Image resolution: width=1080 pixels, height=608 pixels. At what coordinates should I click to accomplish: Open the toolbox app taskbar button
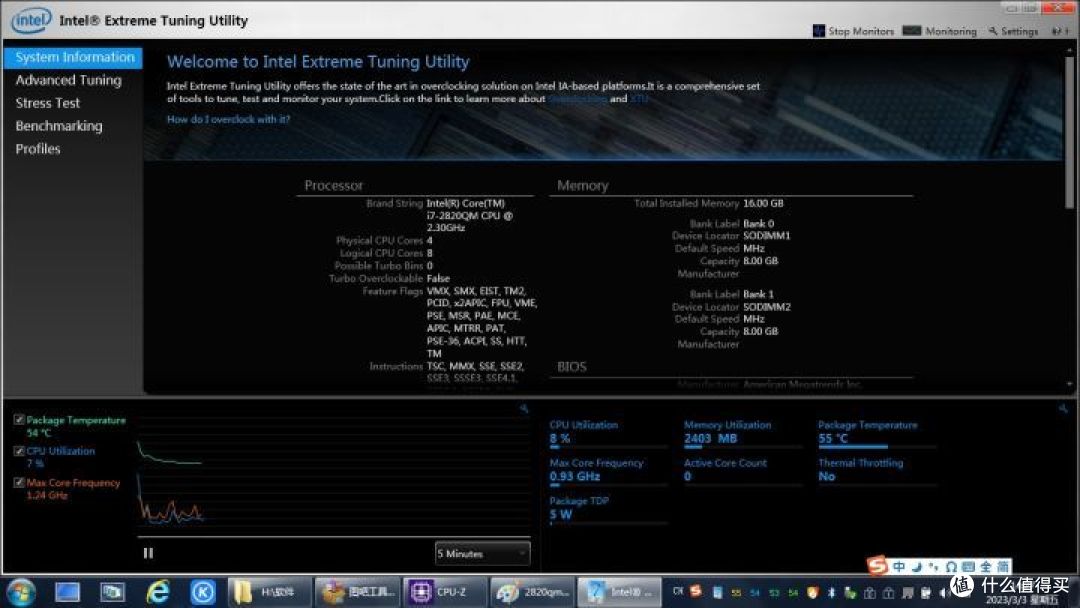(356, 592)
